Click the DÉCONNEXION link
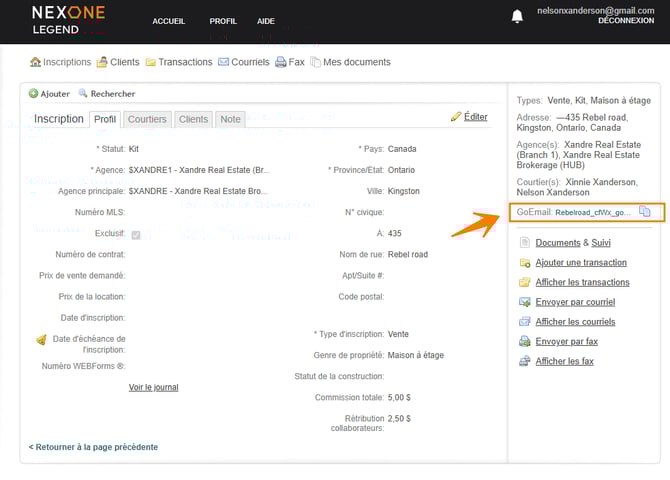Screen dimensions: 670x480 click(x=625, y=20)
